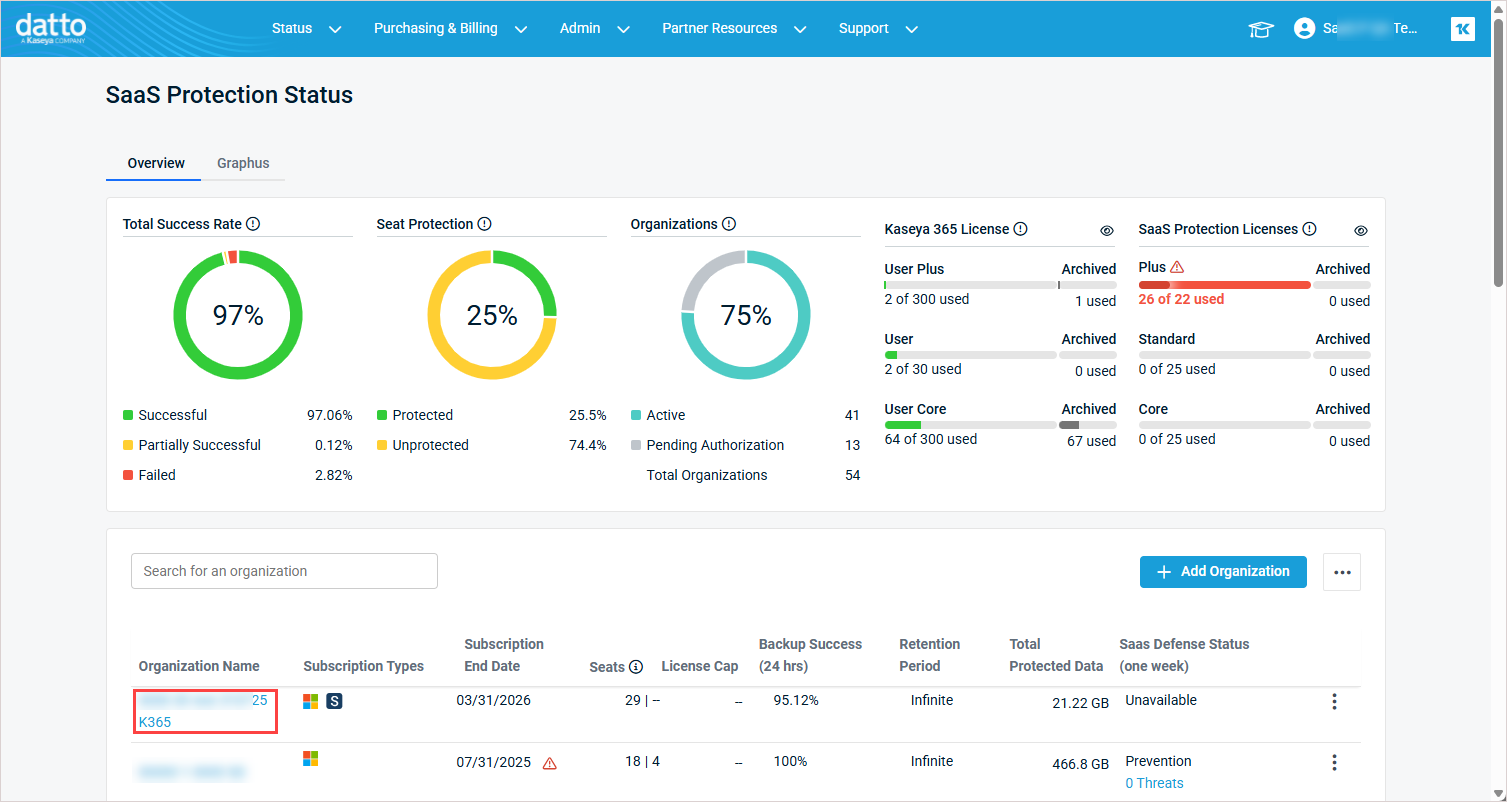The width and height of the screenshot is (1507, 802).
Task: Open the three-dot menu for first organization row
Action: tap(1334, 702)
